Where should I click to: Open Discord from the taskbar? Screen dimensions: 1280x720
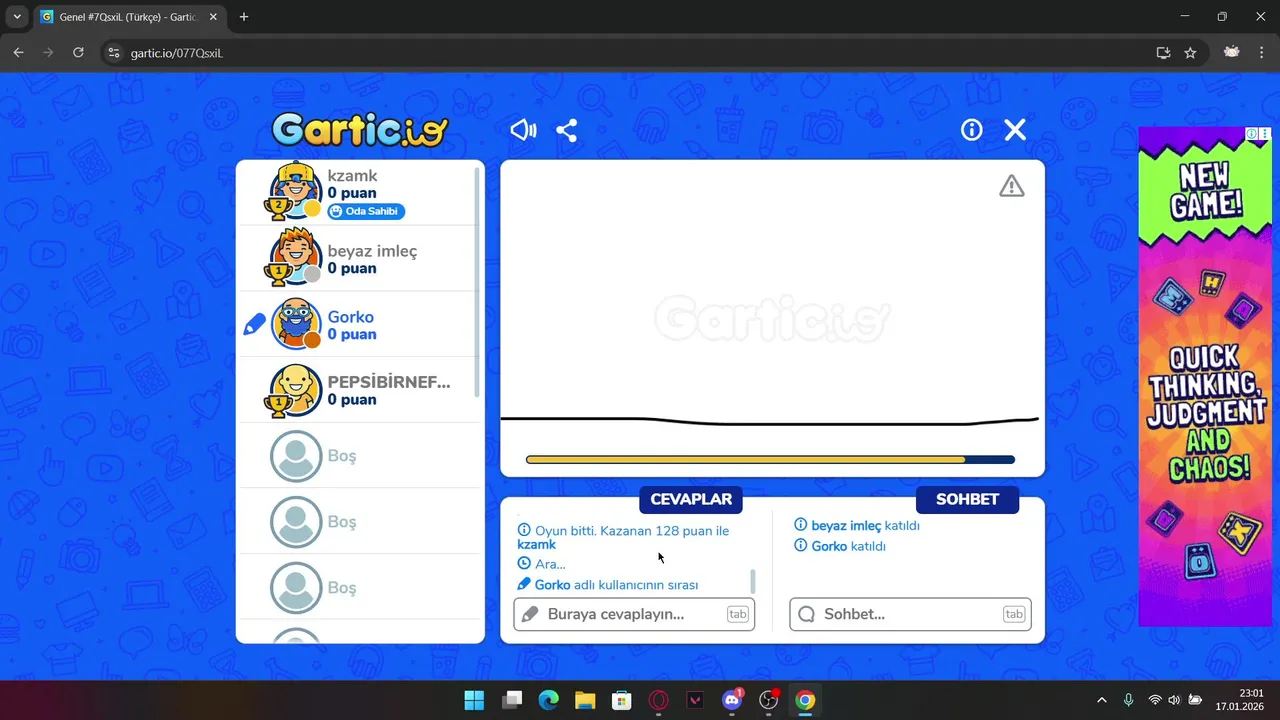point(732,700)
